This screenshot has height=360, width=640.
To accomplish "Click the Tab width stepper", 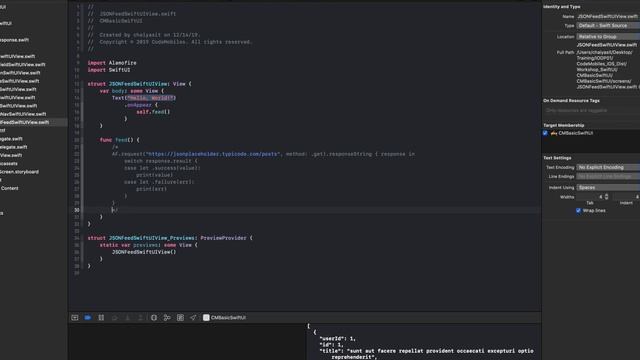I will (607, 197).
